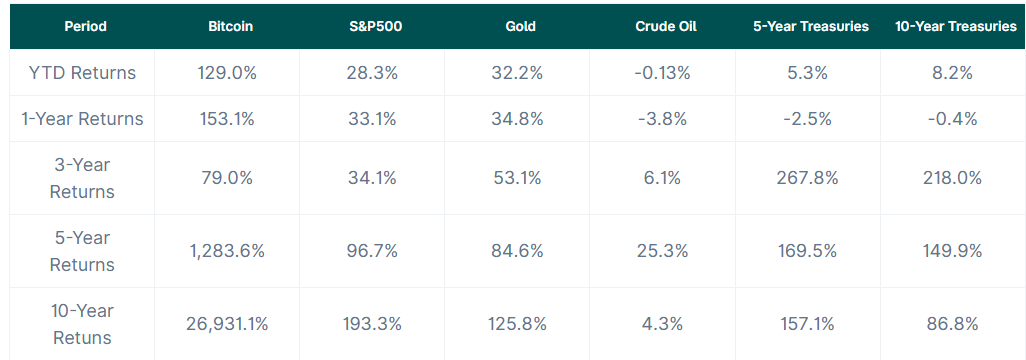This screenshot has width=1026, height=360.
Task: Click the 5-Year Returns row label
Action: 82,251
